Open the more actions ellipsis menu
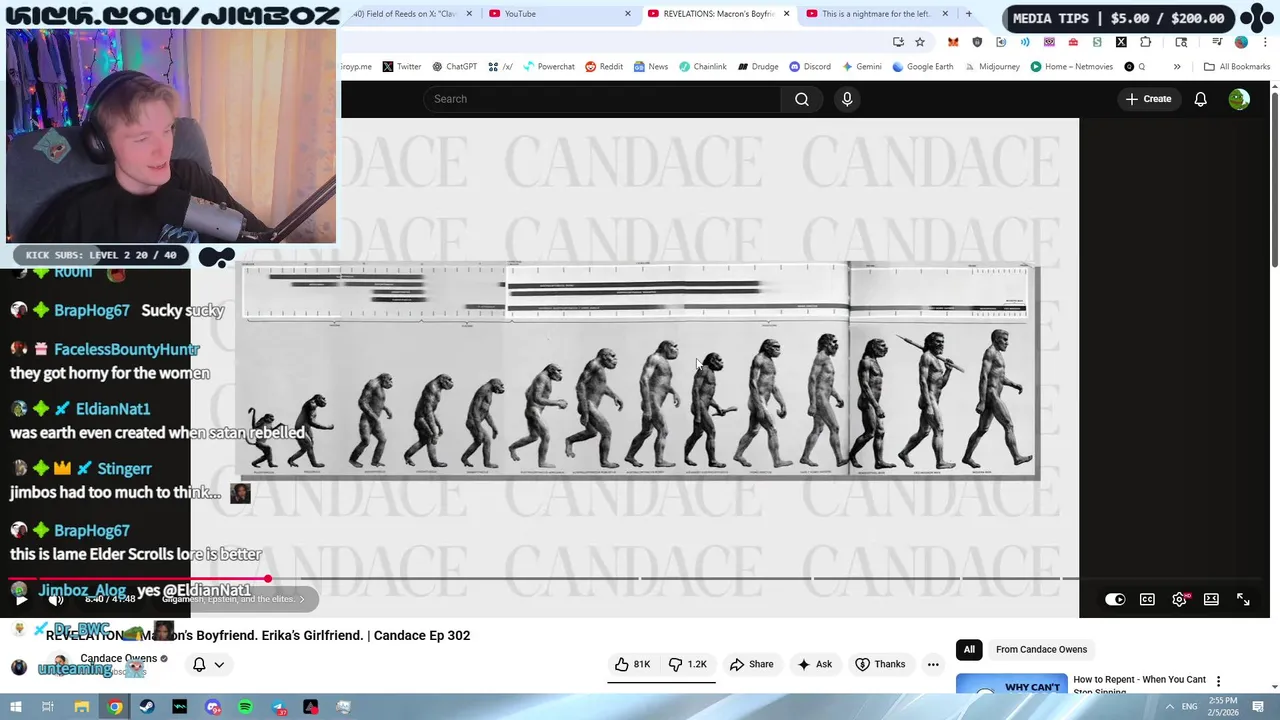Viewport: 1280px width, 720px height. [933, 664]
